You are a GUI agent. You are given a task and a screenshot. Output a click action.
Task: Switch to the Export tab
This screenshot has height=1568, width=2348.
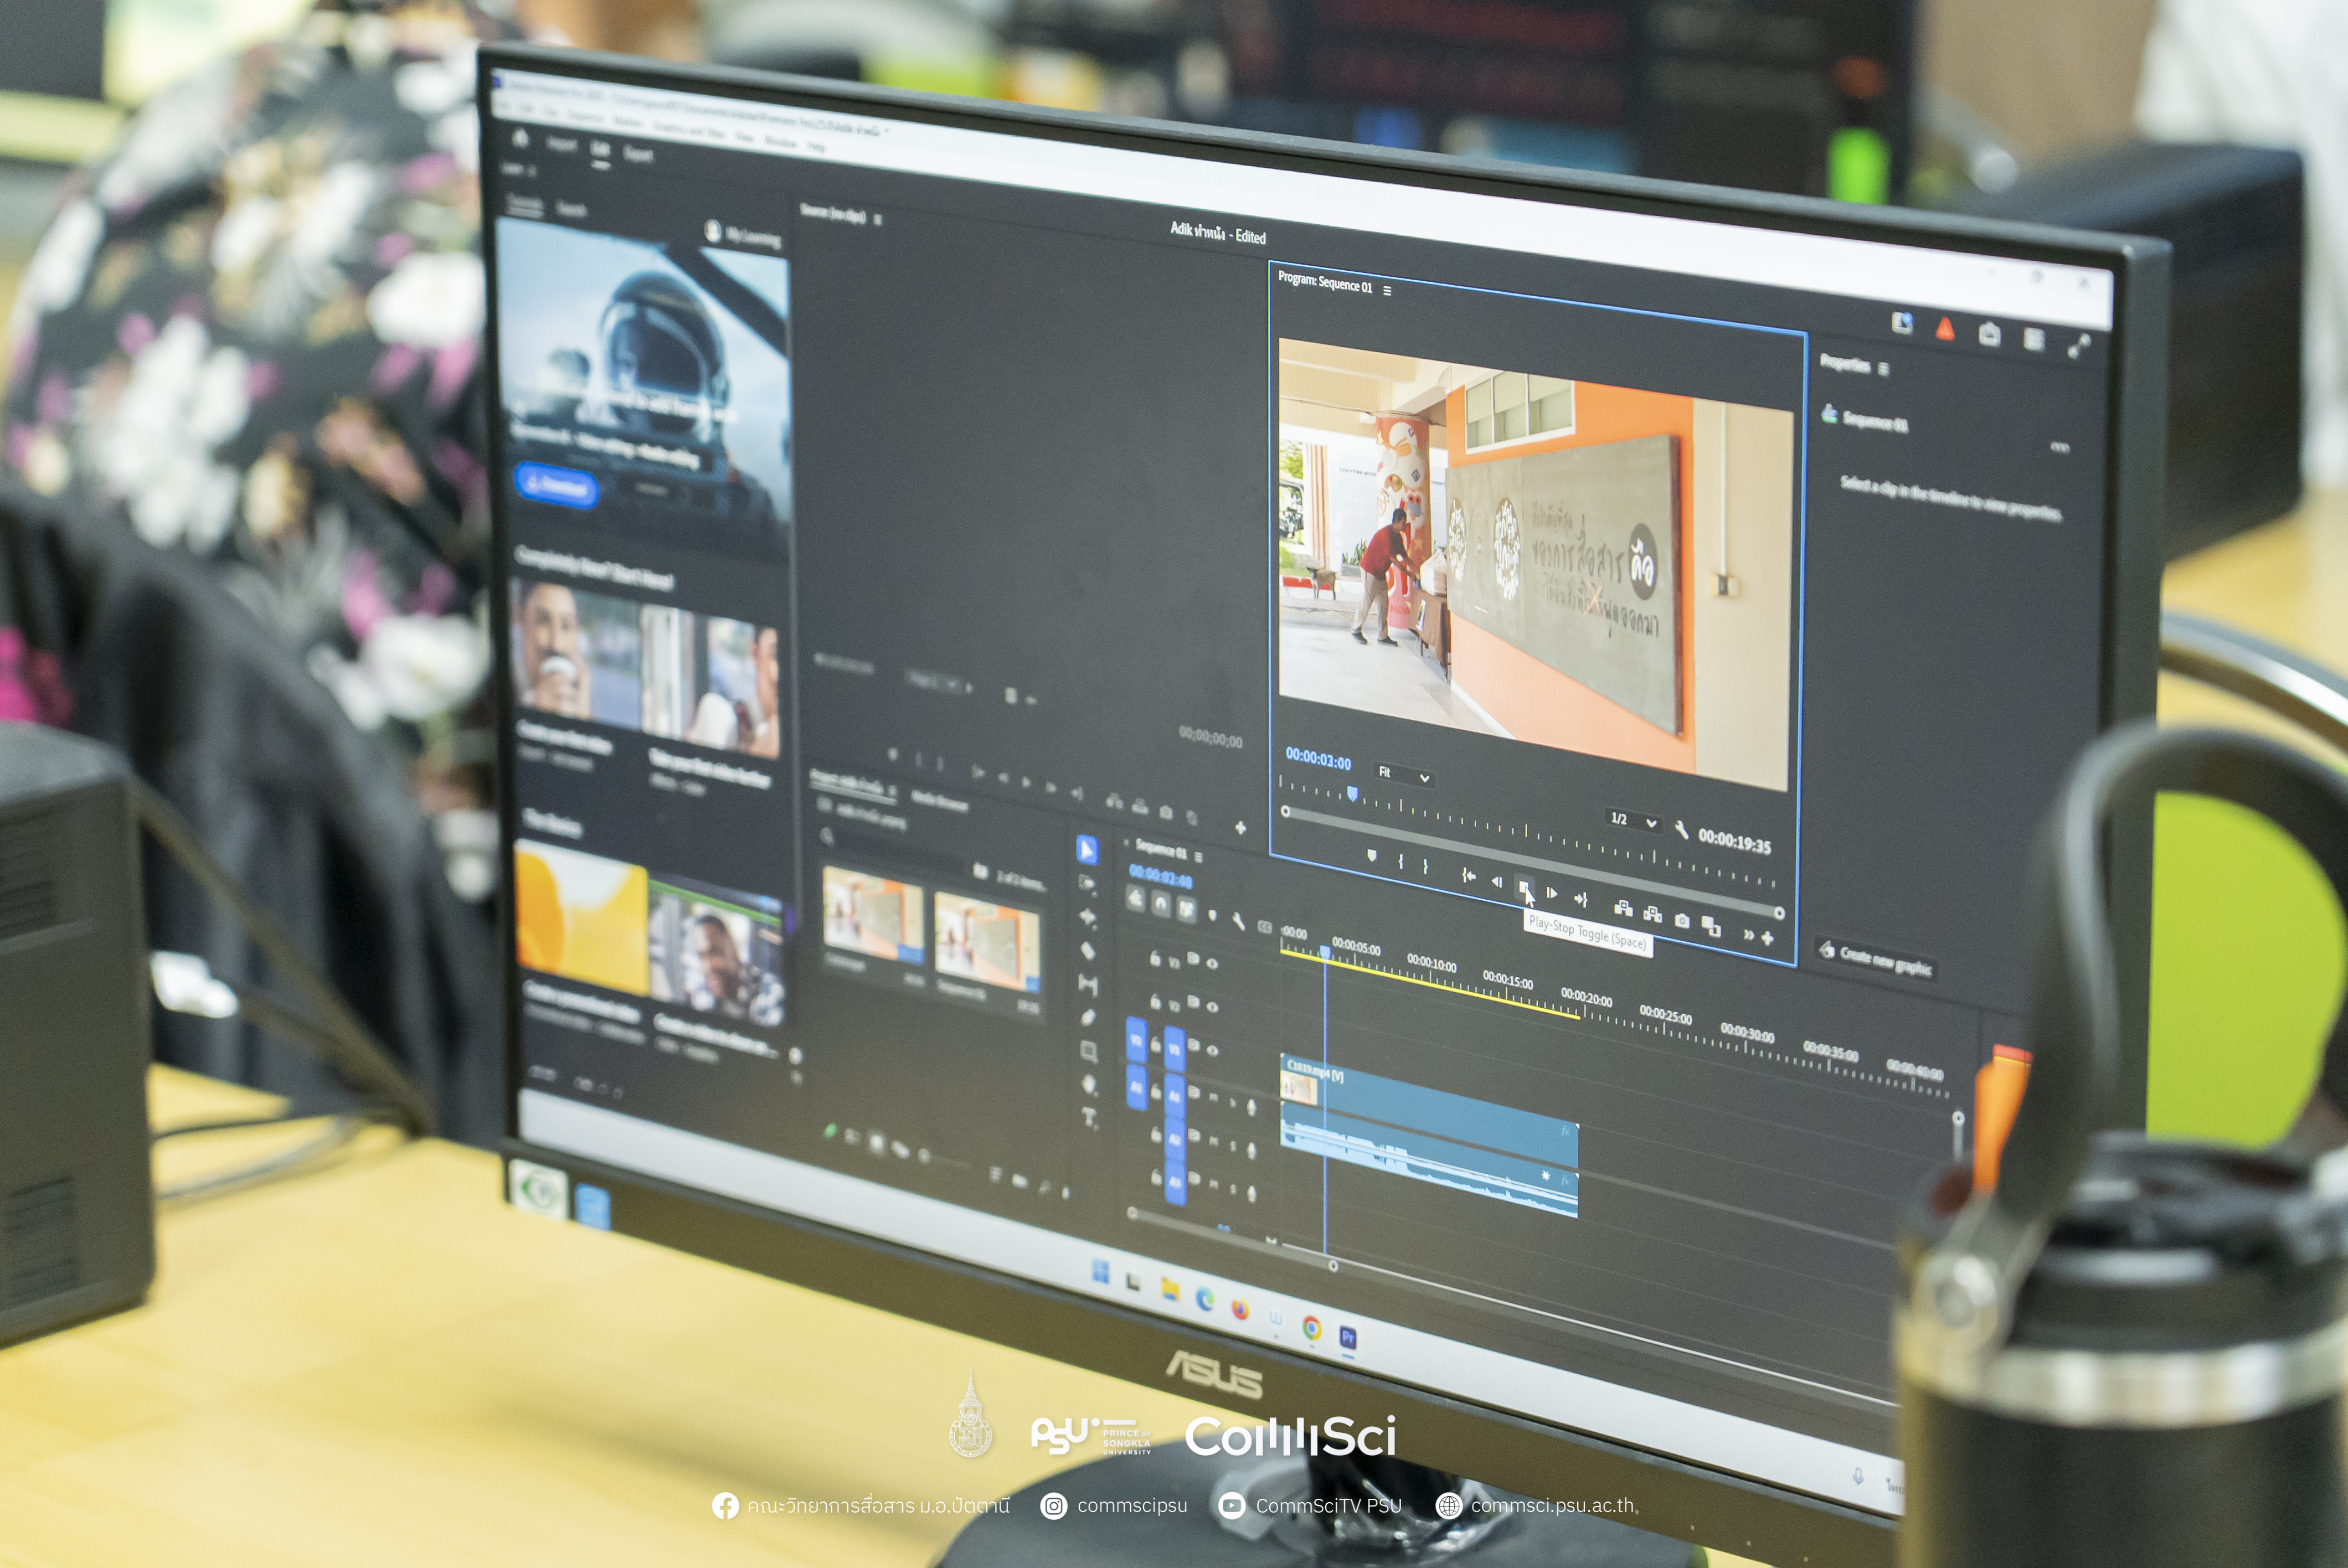pyautogui.click(x=638, y=154)
